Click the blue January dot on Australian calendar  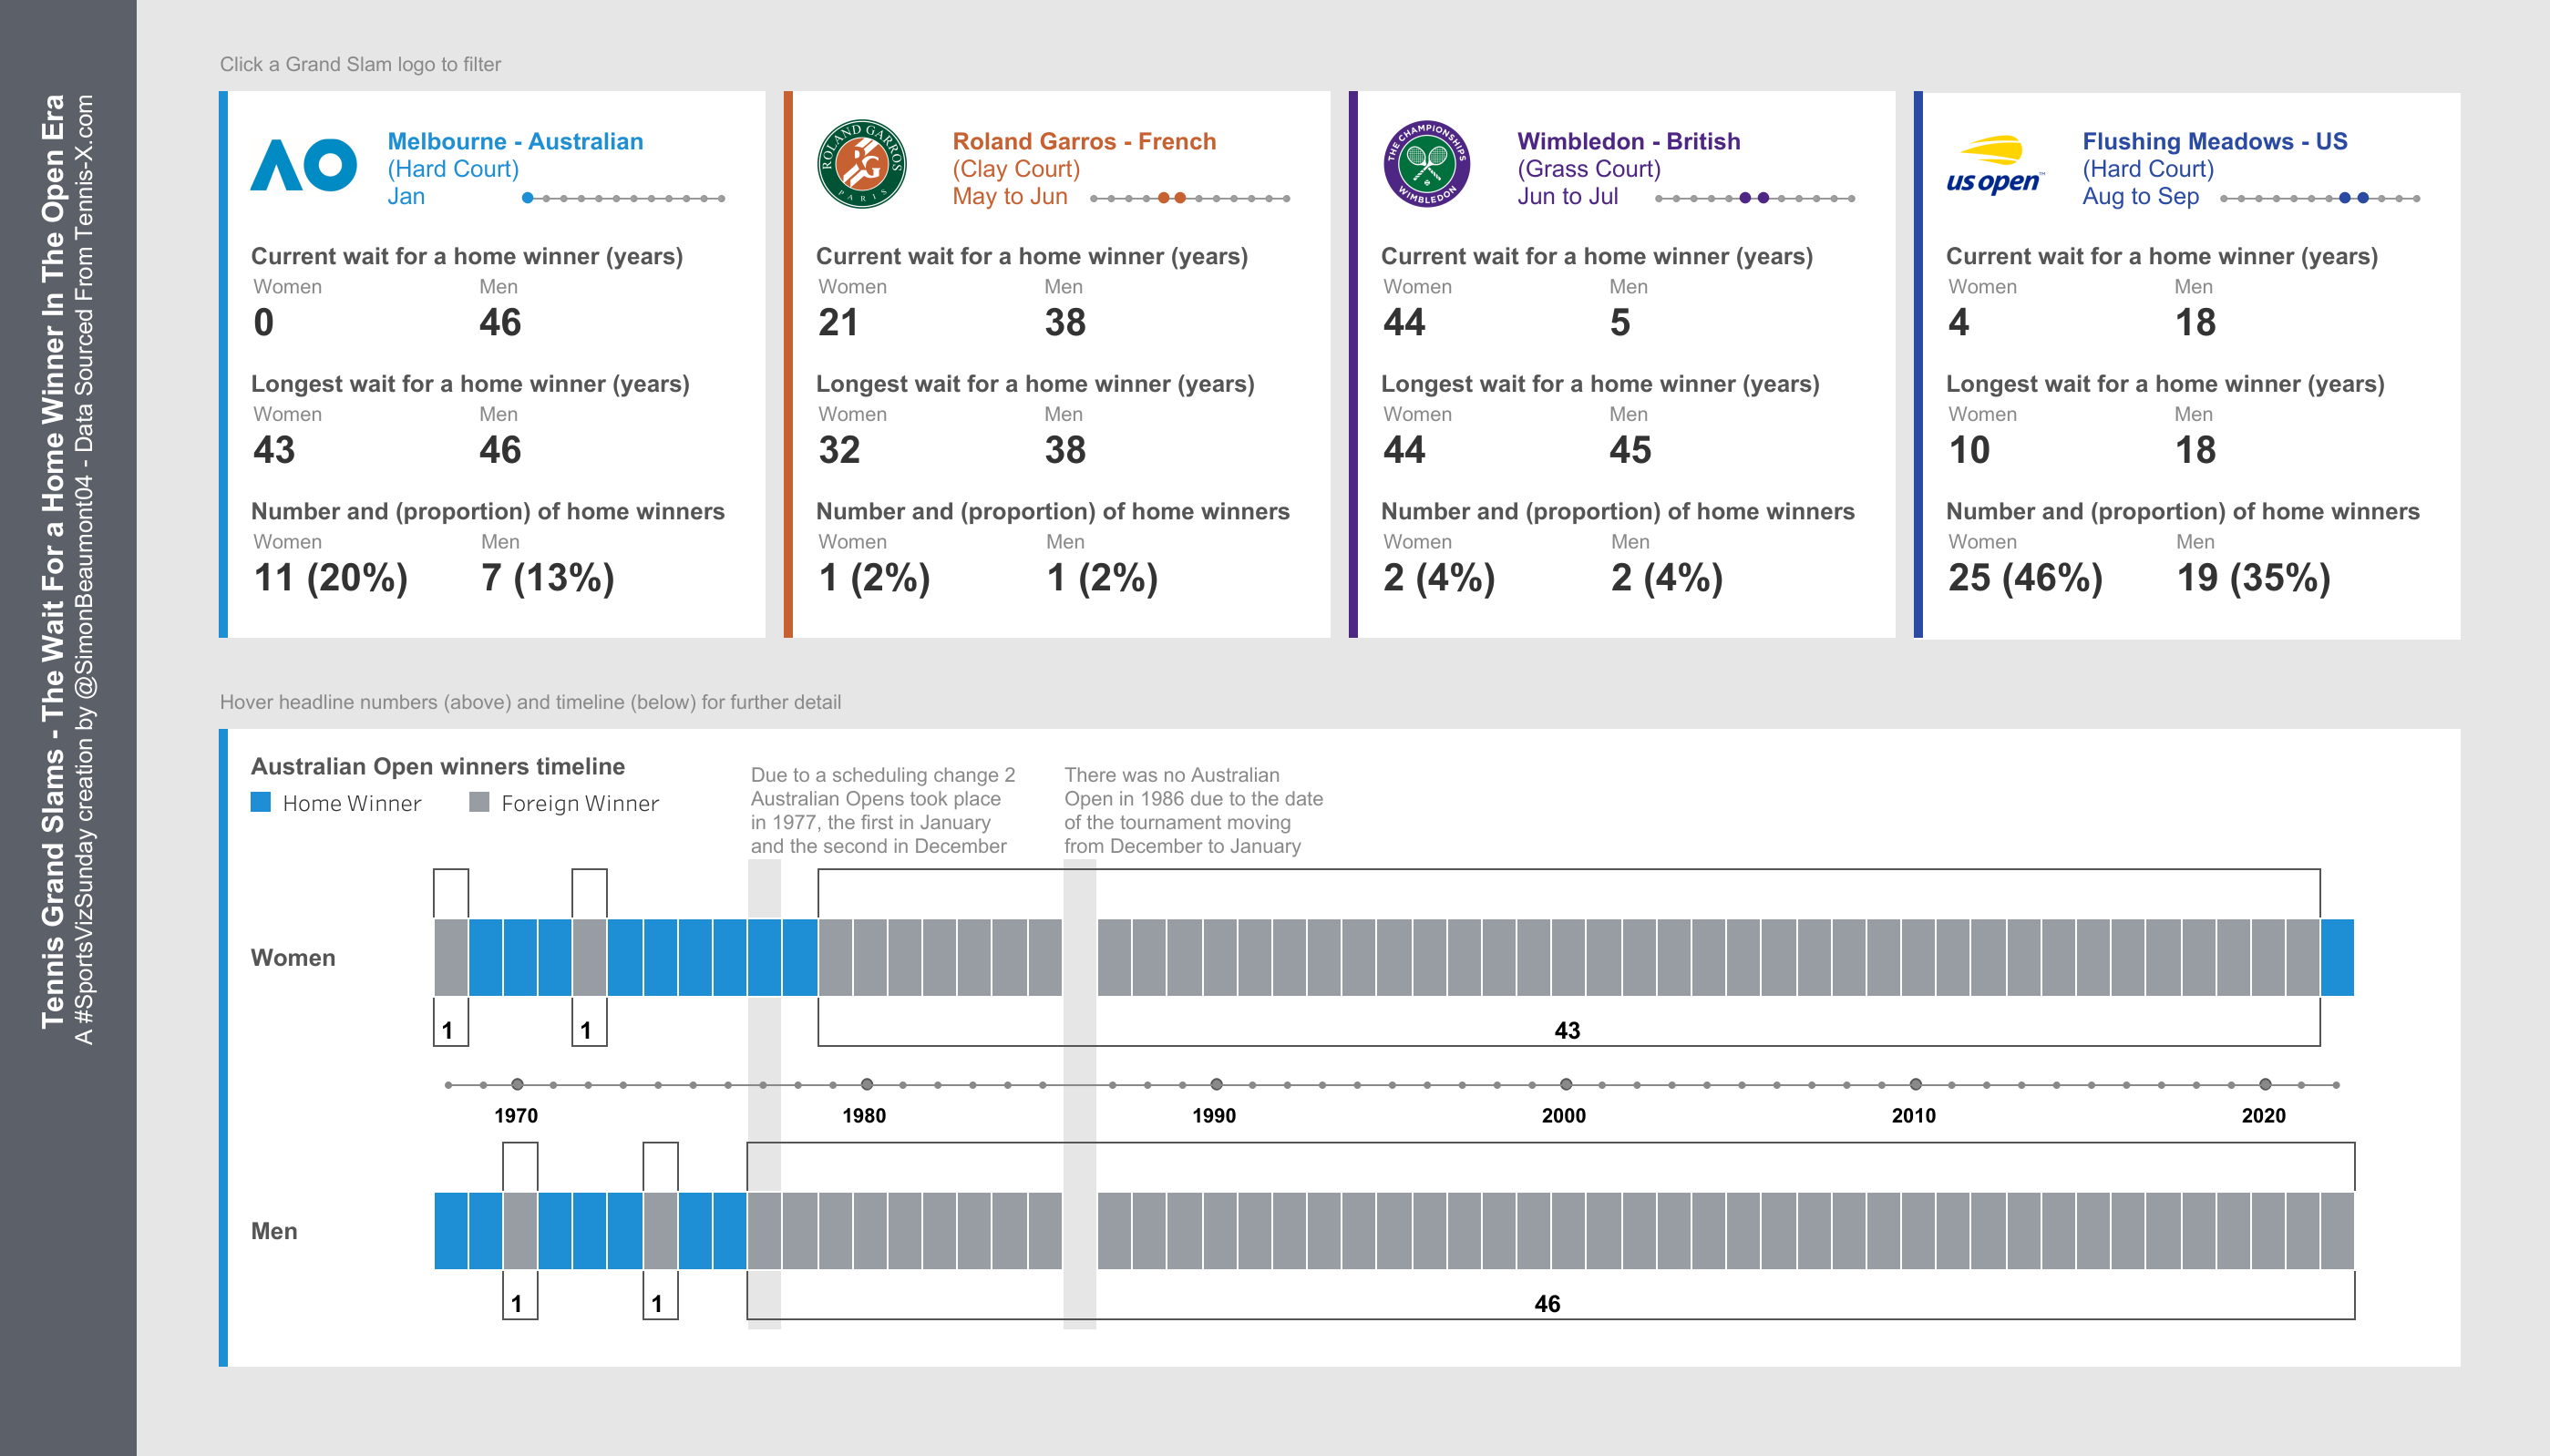[528, 198]
